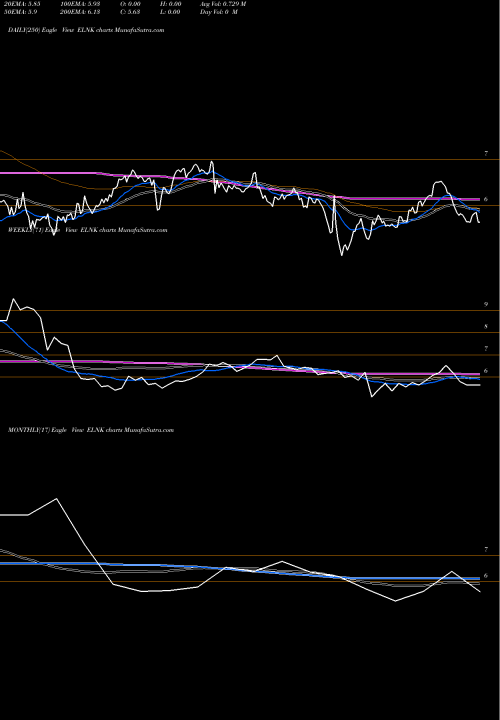Click the MONTHLY(17) Eagle View chart title
Screen dimensions: 500x720
tap(91, 430)
